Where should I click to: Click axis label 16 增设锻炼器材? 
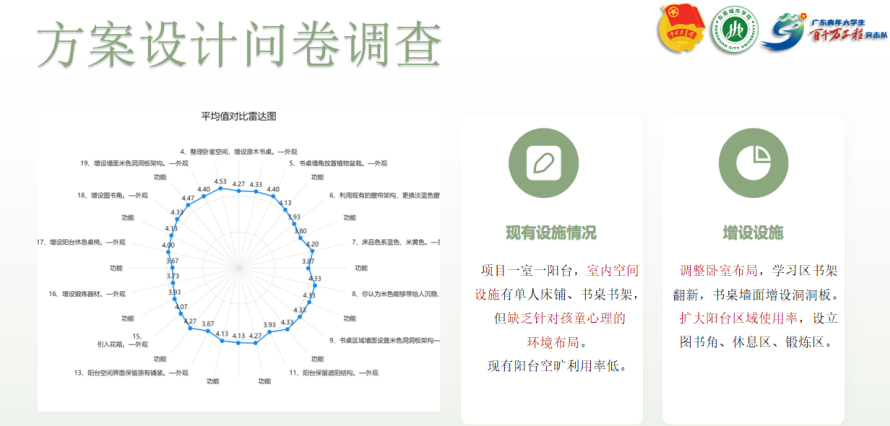coord(95,294)
